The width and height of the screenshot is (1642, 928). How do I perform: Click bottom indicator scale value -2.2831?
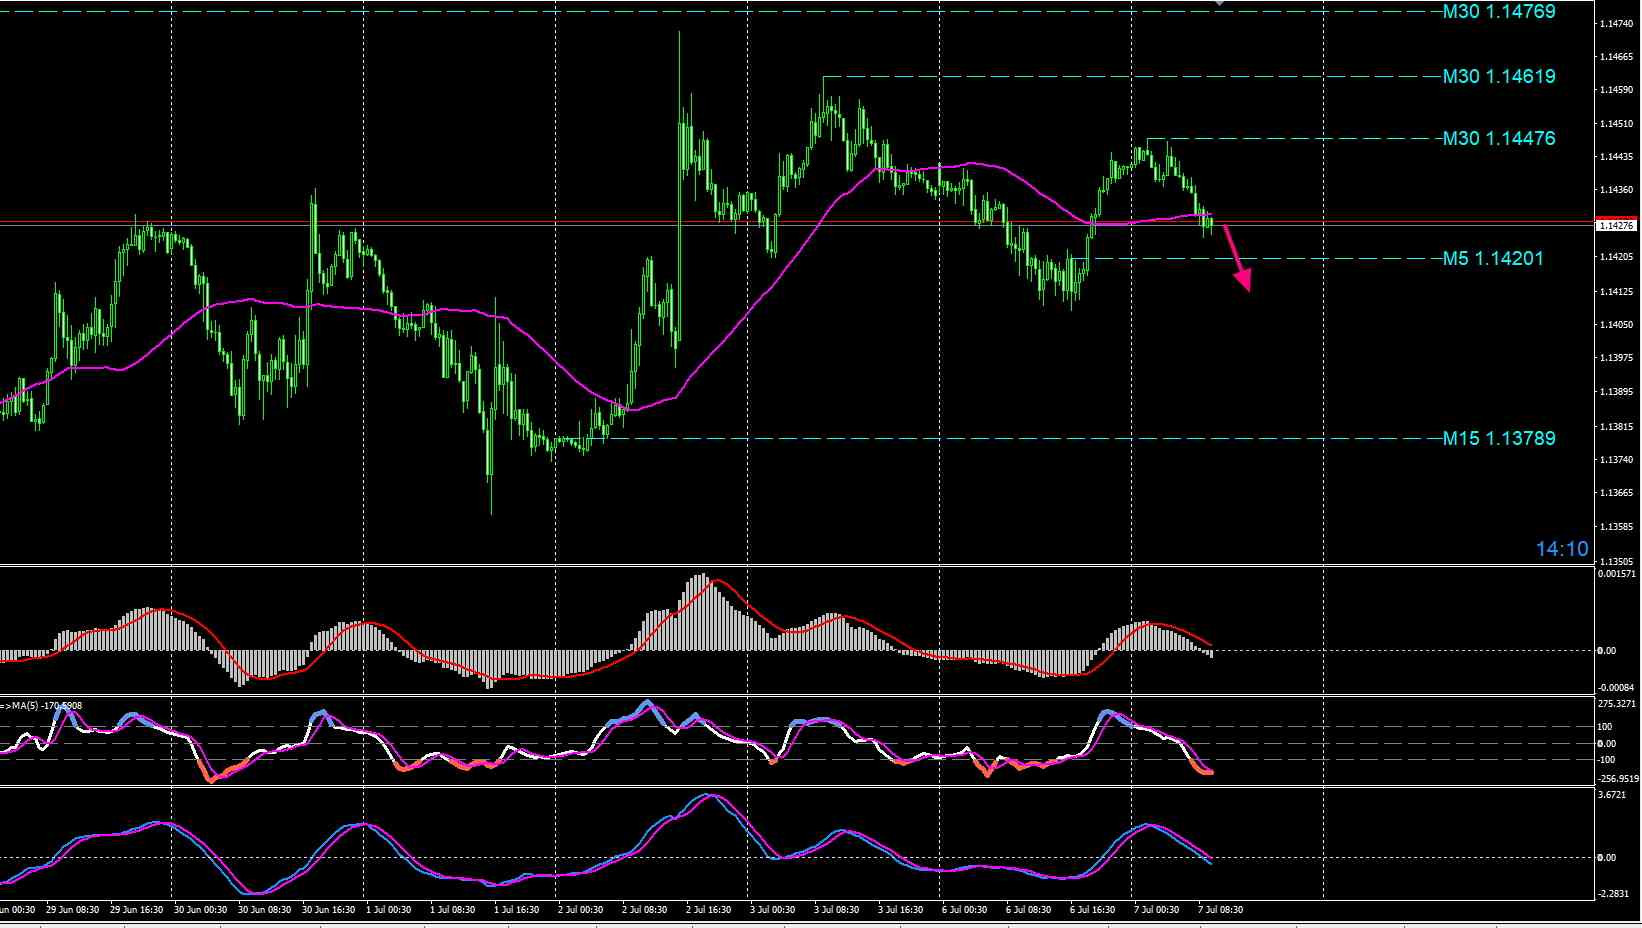click(x=1614, y=894)
